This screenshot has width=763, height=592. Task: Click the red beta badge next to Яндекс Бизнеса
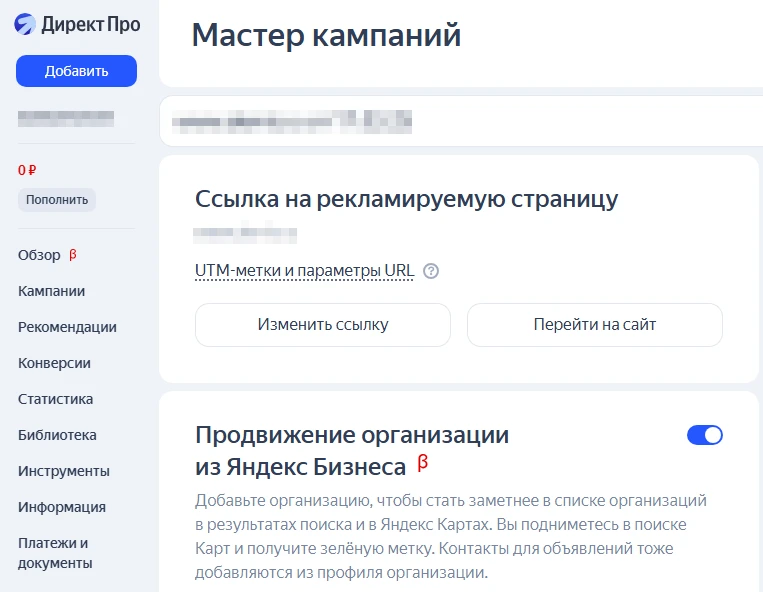[x=422, y=463]
